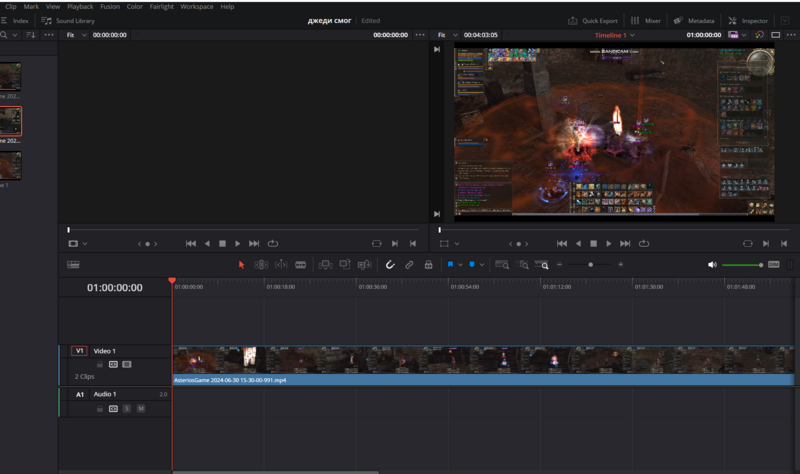Open the Workspace menu
Image resolution: width=800 pixels, height=474 pixels.
click(x=196, y=7)
